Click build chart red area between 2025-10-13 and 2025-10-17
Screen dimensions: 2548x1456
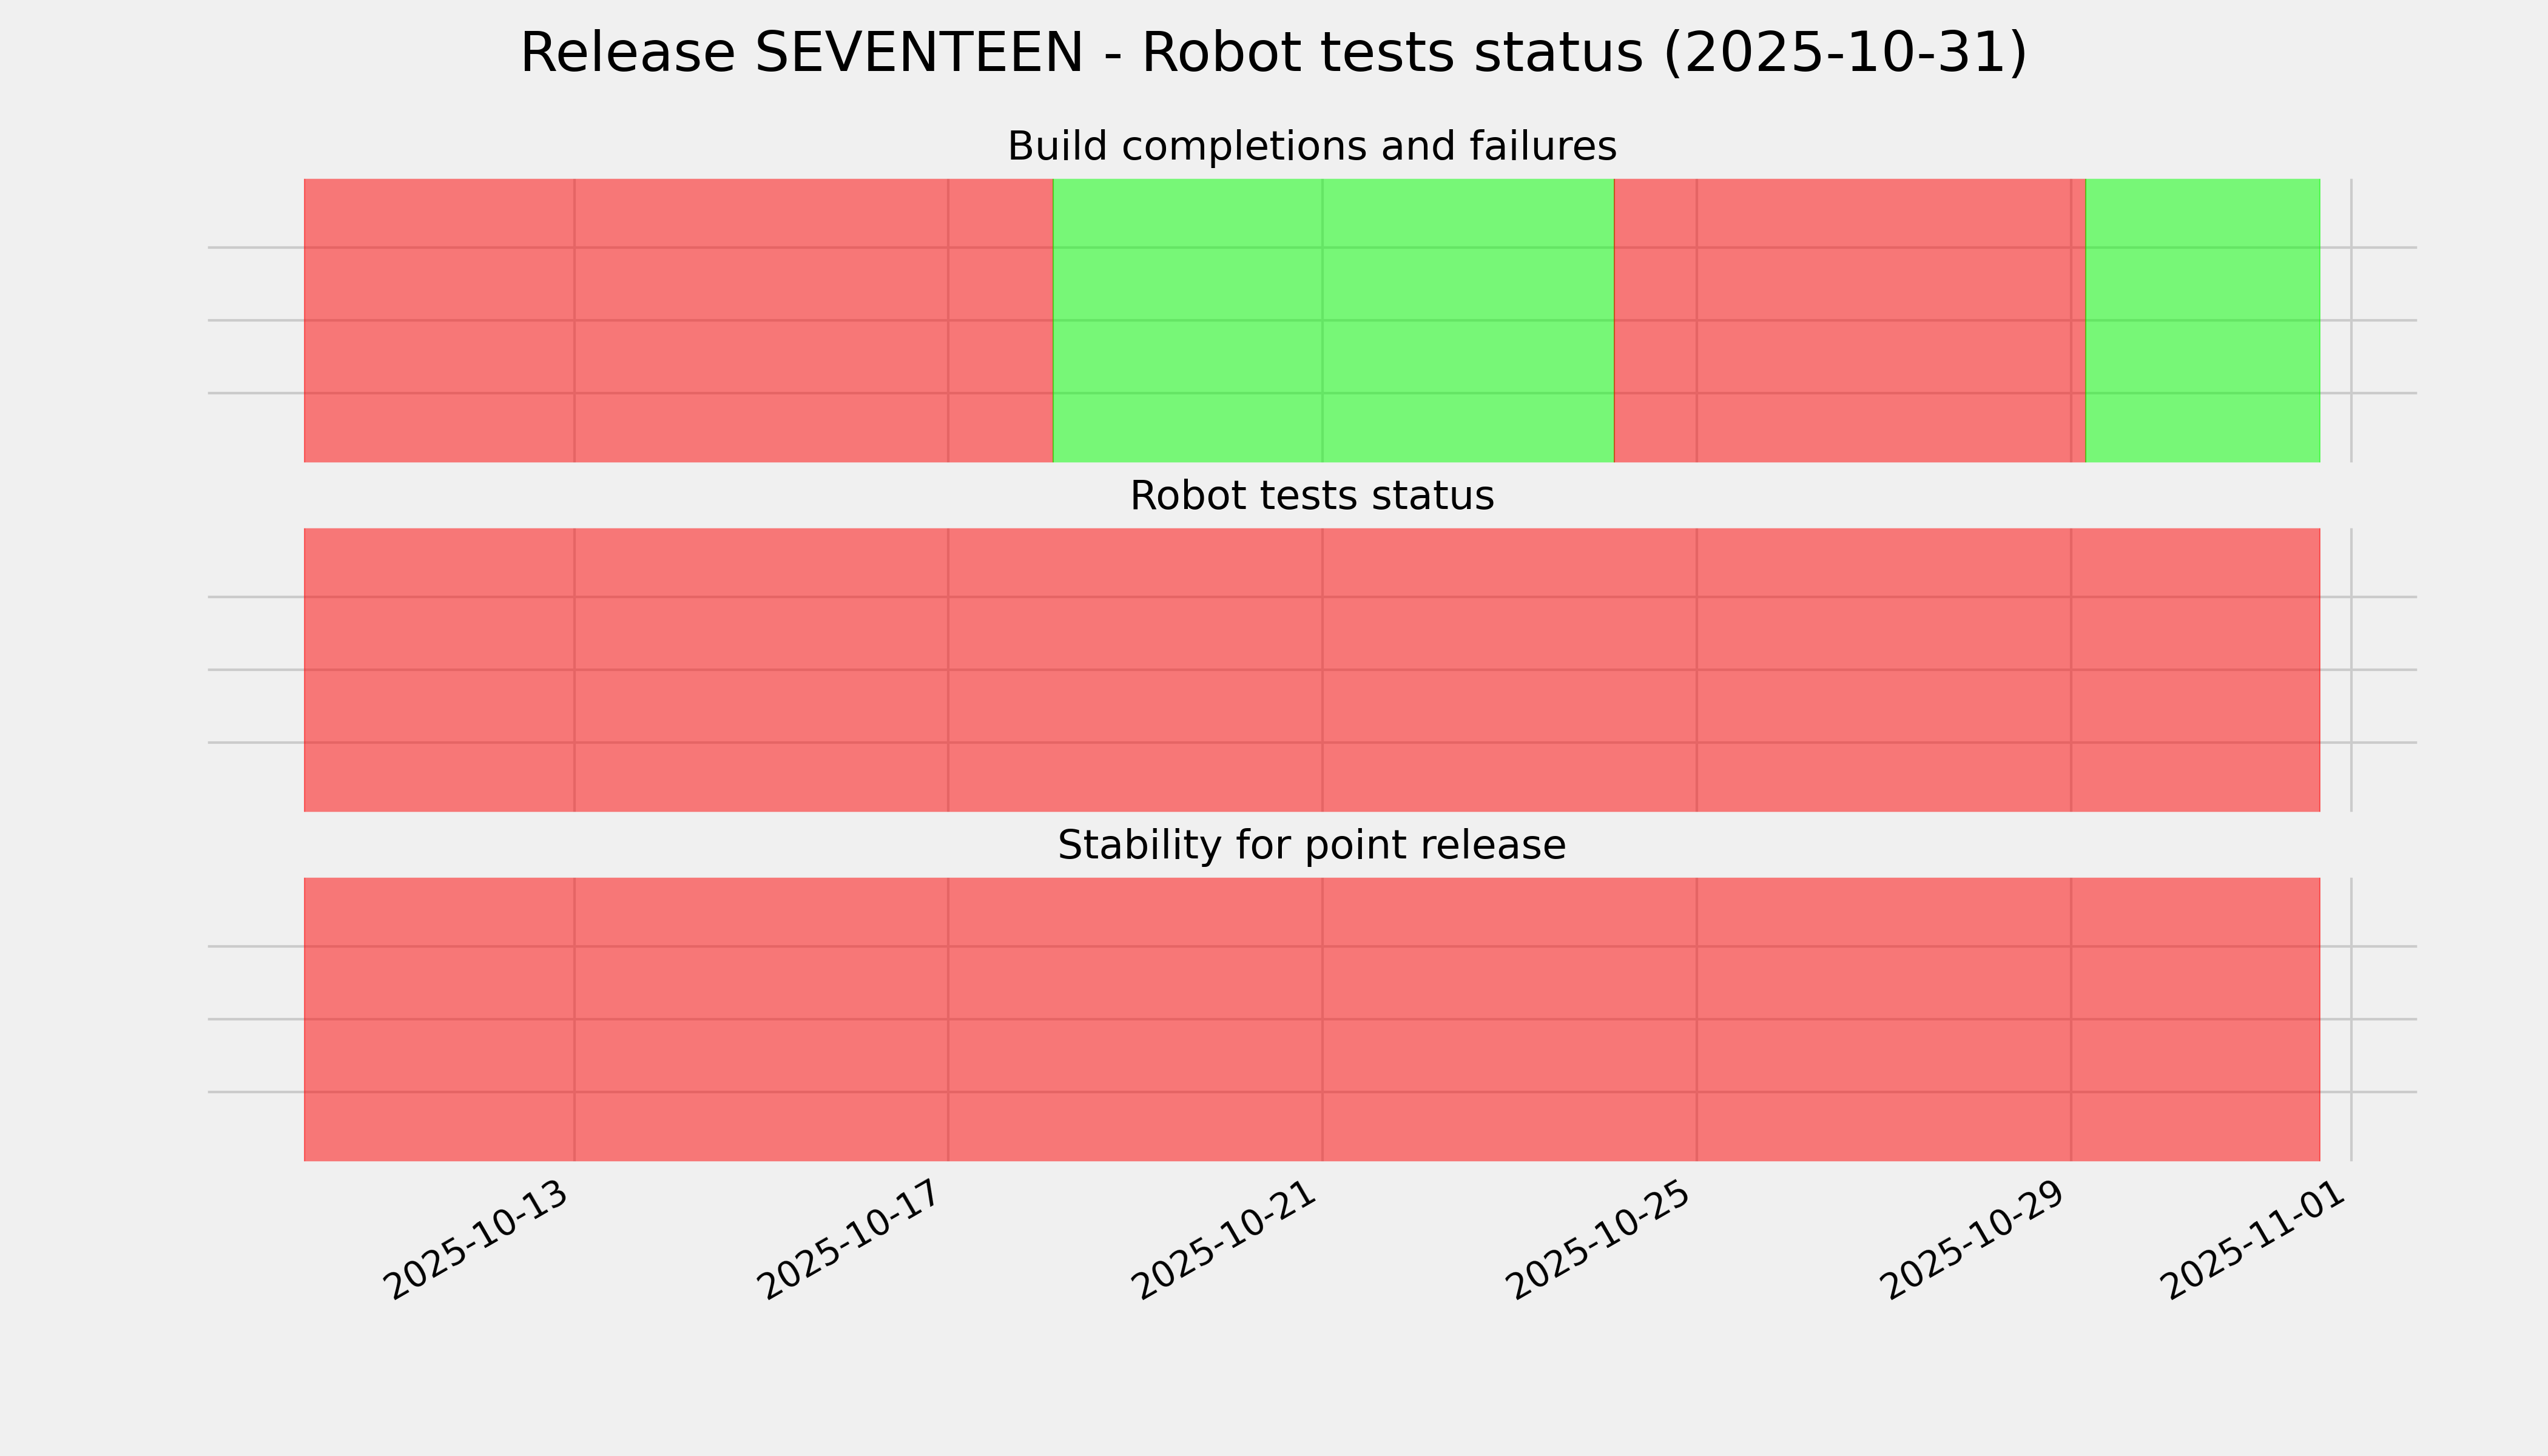coord(760,320)
